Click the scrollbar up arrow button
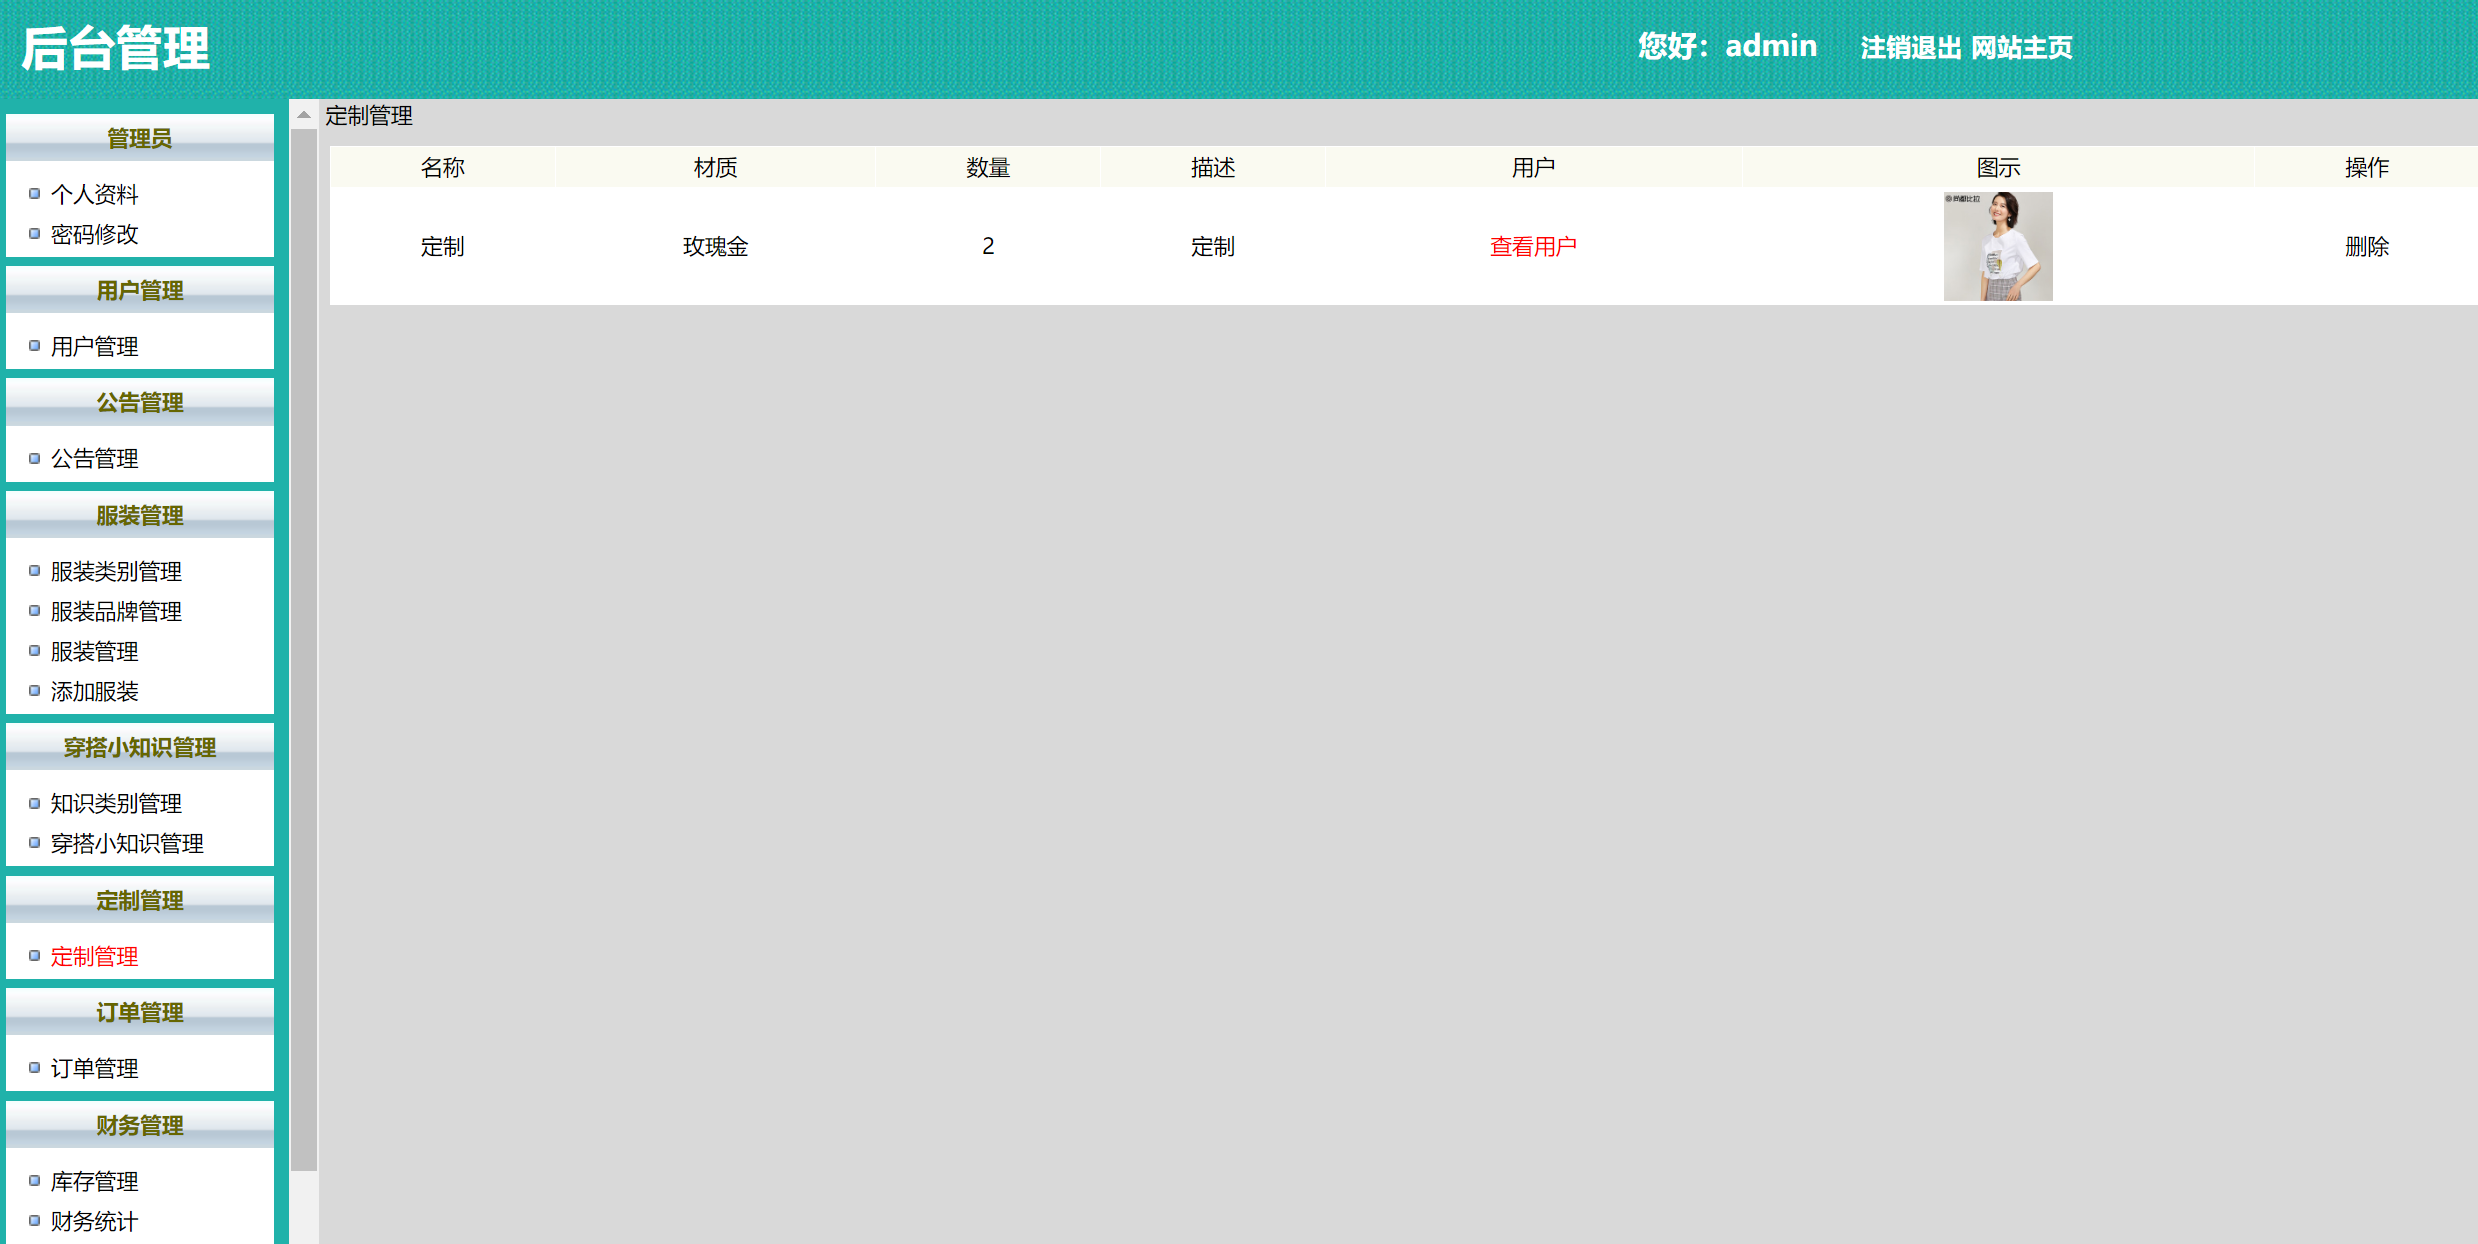This screenshot has height=1244, width=2478. [304, 115]
